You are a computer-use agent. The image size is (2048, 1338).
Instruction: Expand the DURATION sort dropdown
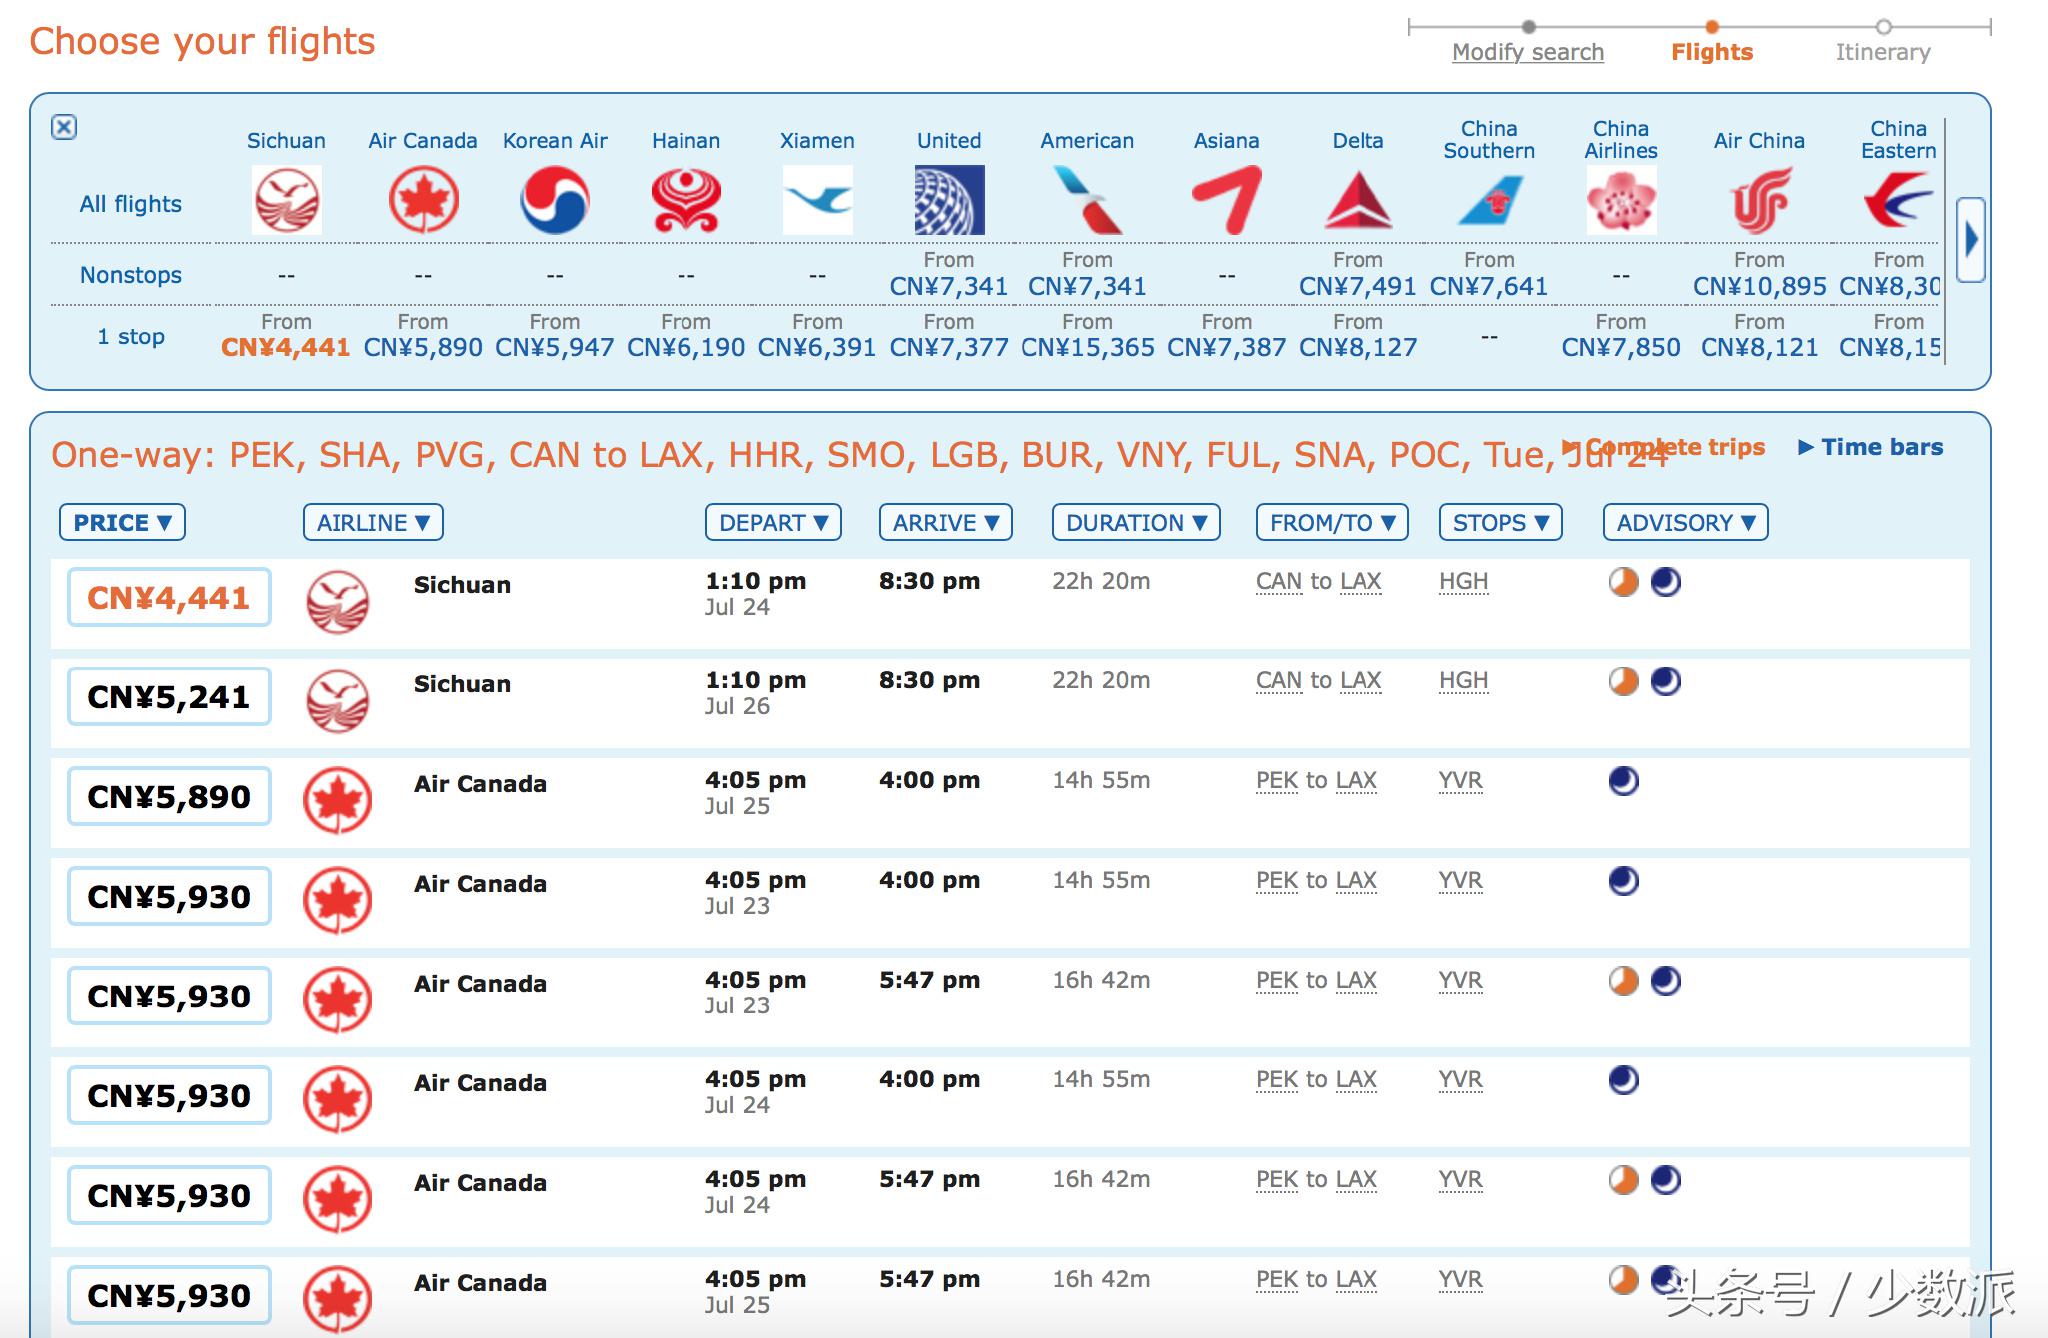pos(1135,523)
